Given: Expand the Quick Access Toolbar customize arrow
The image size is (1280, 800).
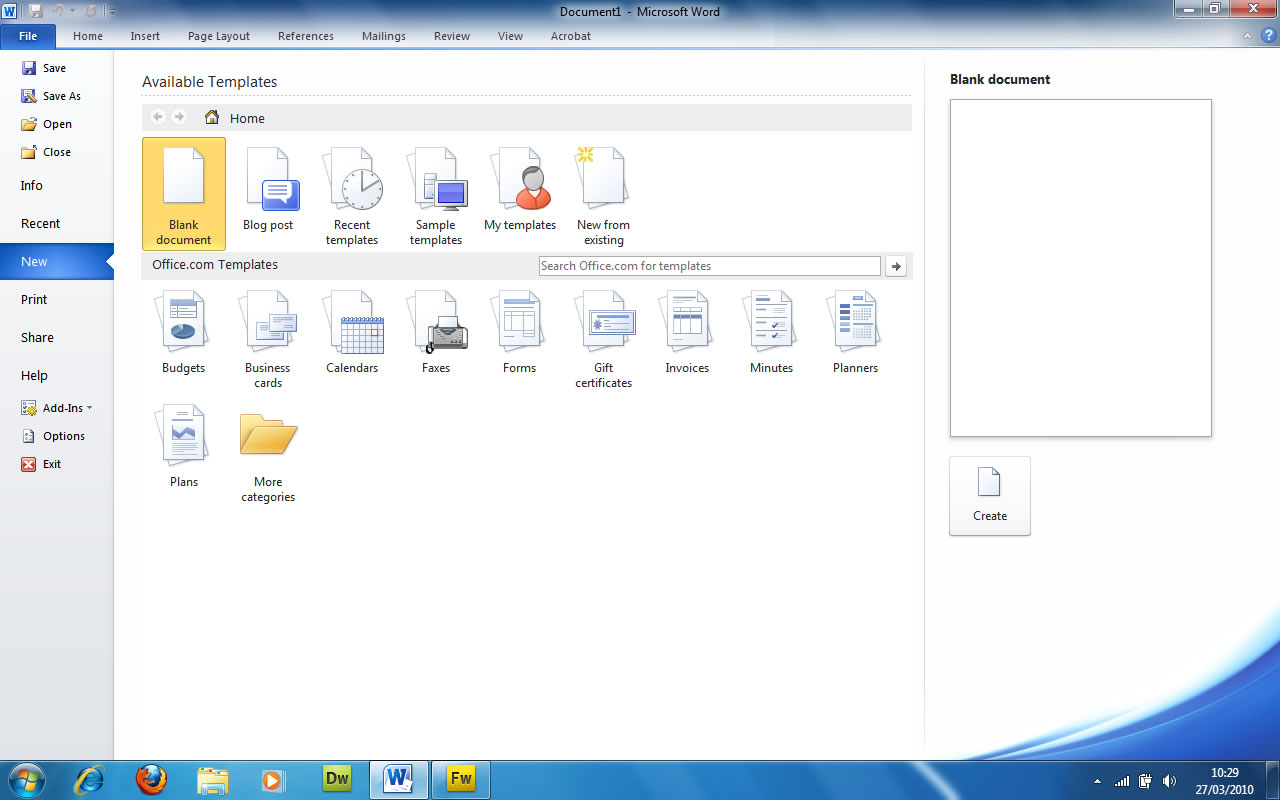Looking at the screenshot, I should 112,12.
